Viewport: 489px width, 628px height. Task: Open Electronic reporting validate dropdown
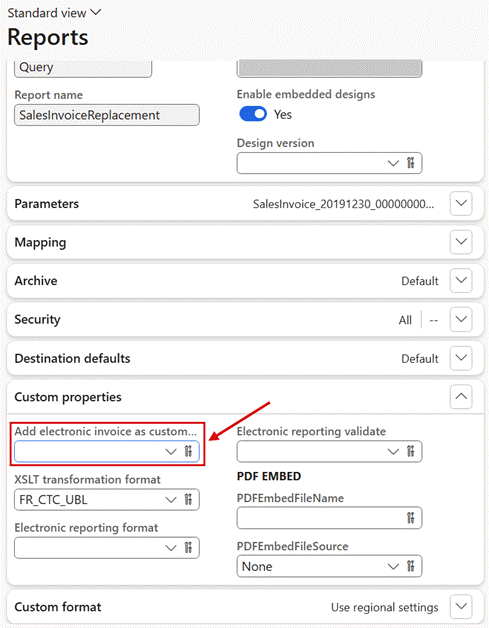393,452
